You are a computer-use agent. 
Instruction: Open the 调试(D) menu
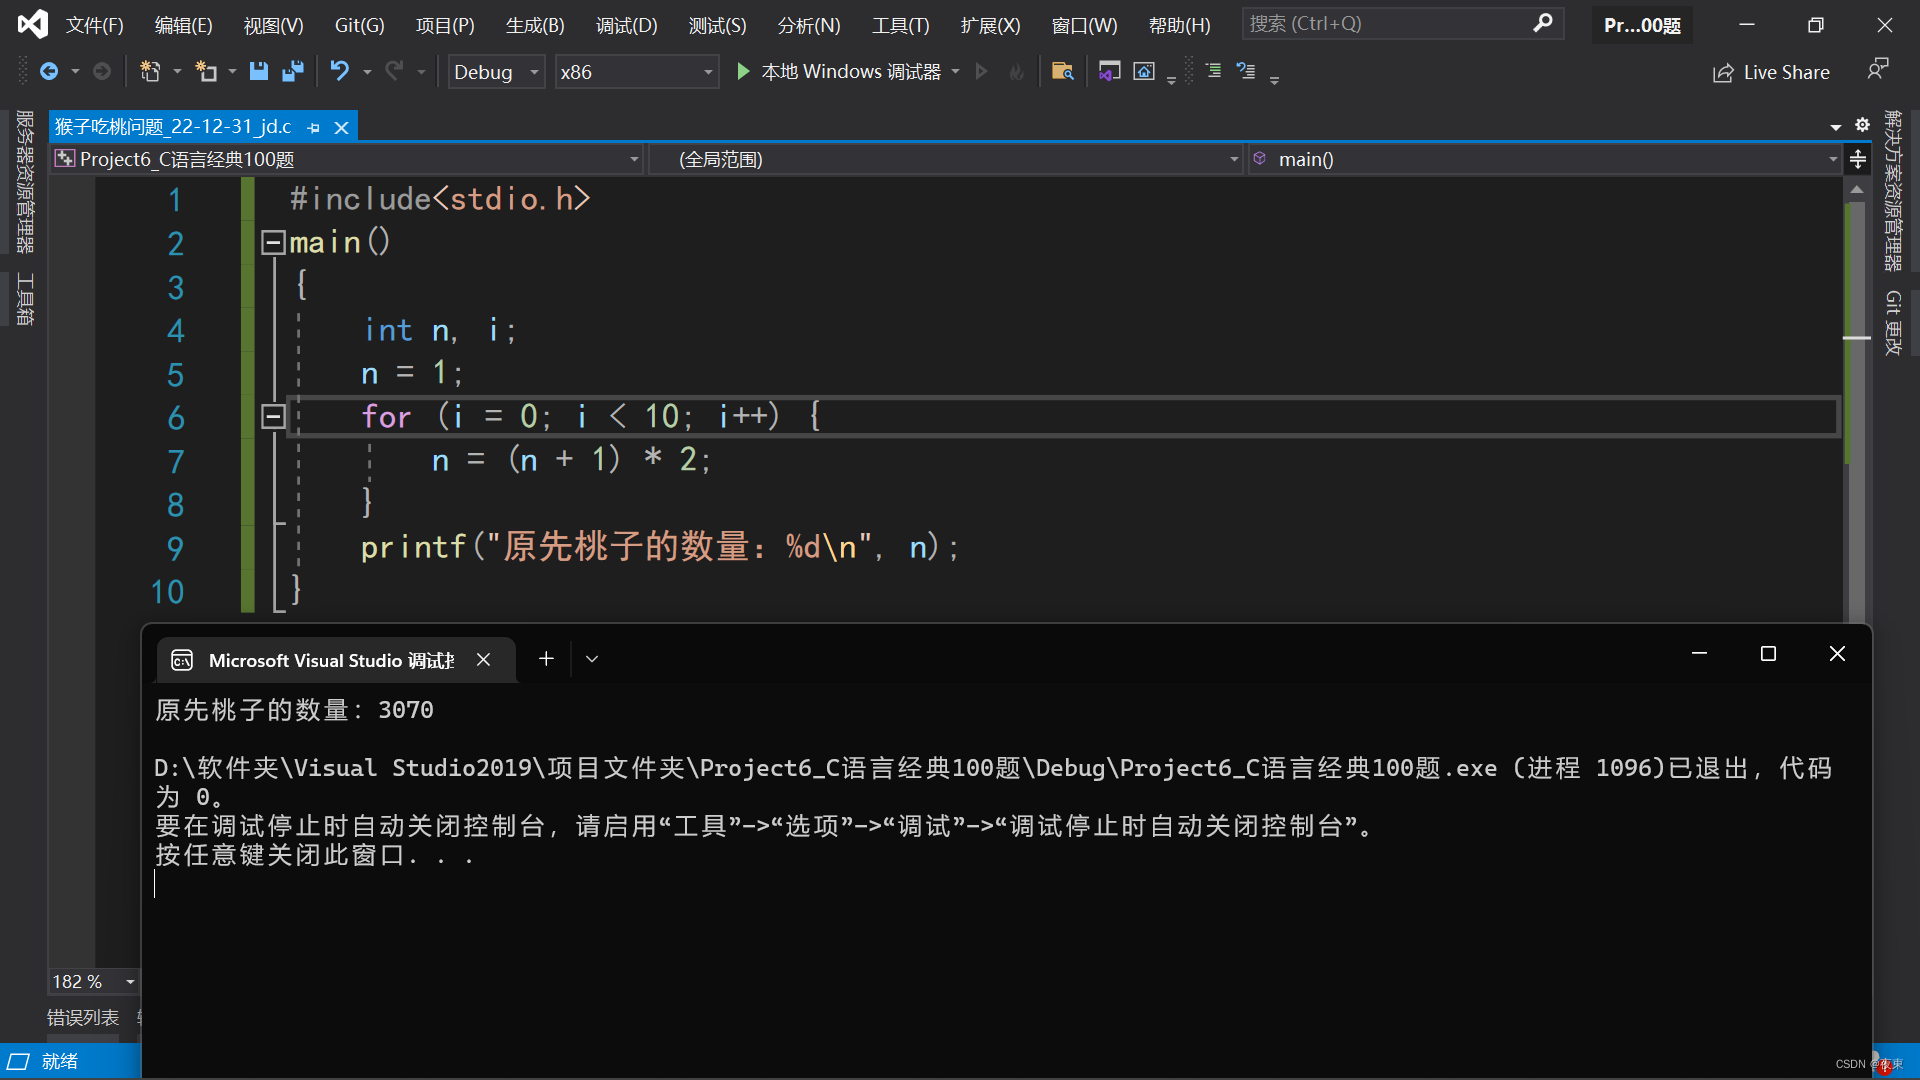click(x=626, y=25)
